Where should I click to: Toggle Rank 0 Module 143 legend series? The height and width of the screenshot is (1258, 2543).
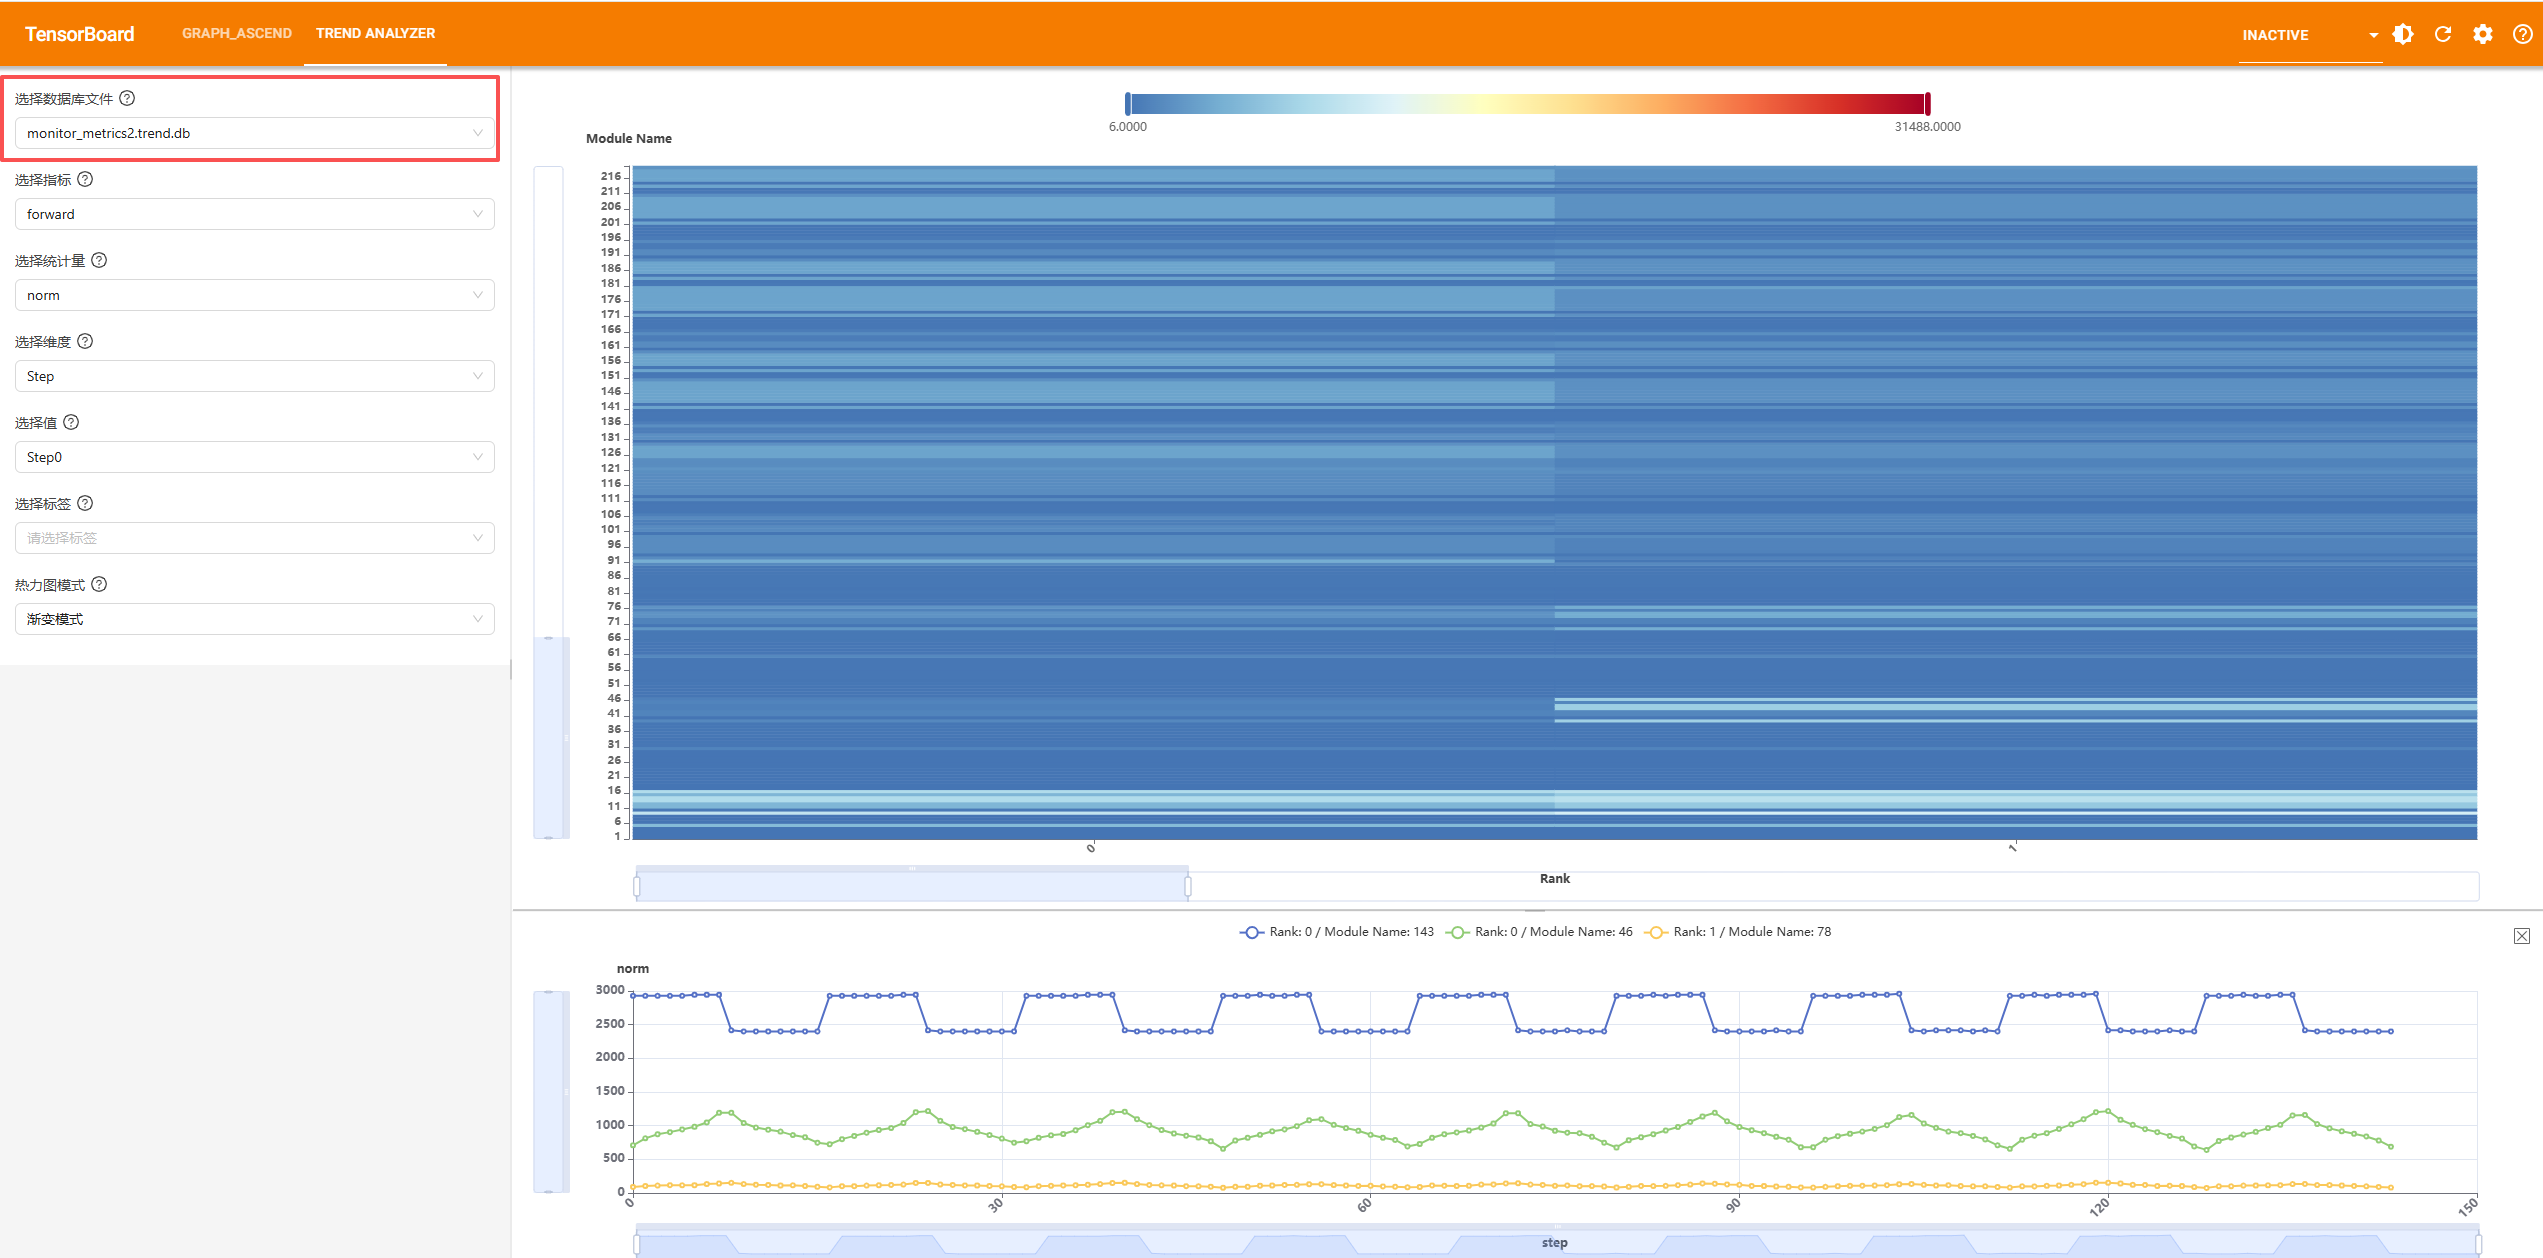click(x=1336, y=932)
